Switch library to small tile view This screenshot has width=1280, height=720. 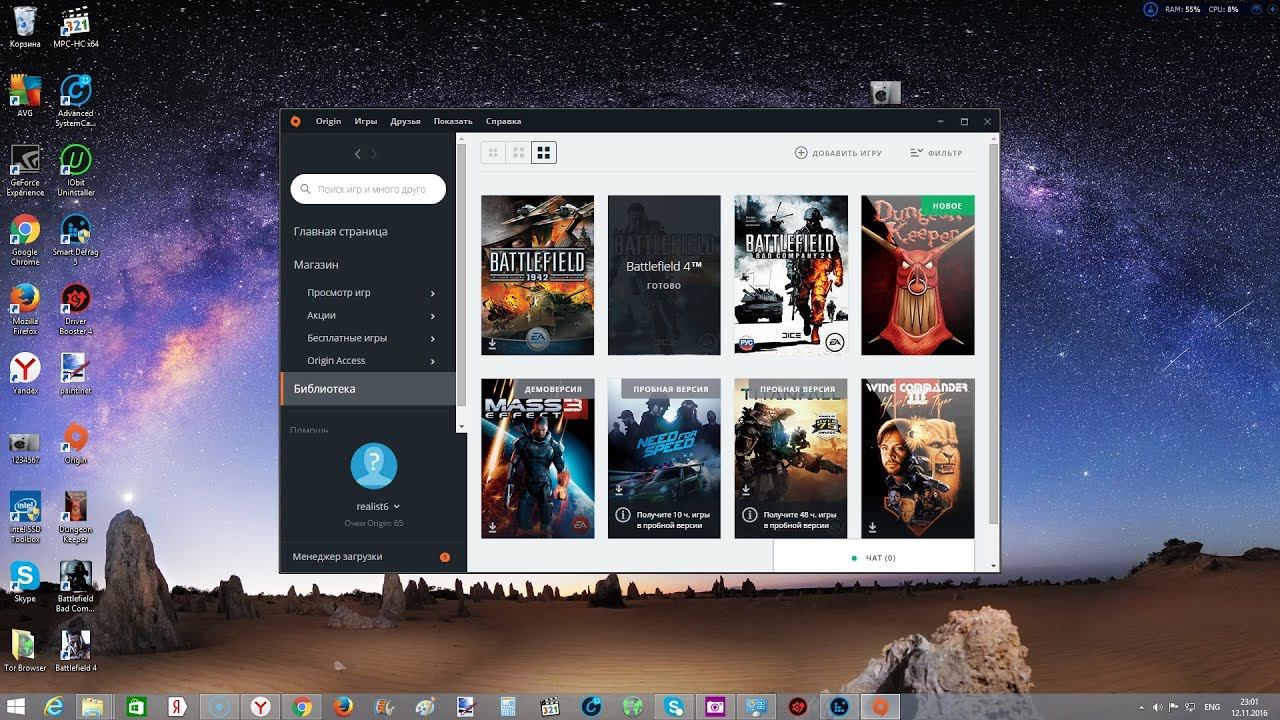point(493,153)
